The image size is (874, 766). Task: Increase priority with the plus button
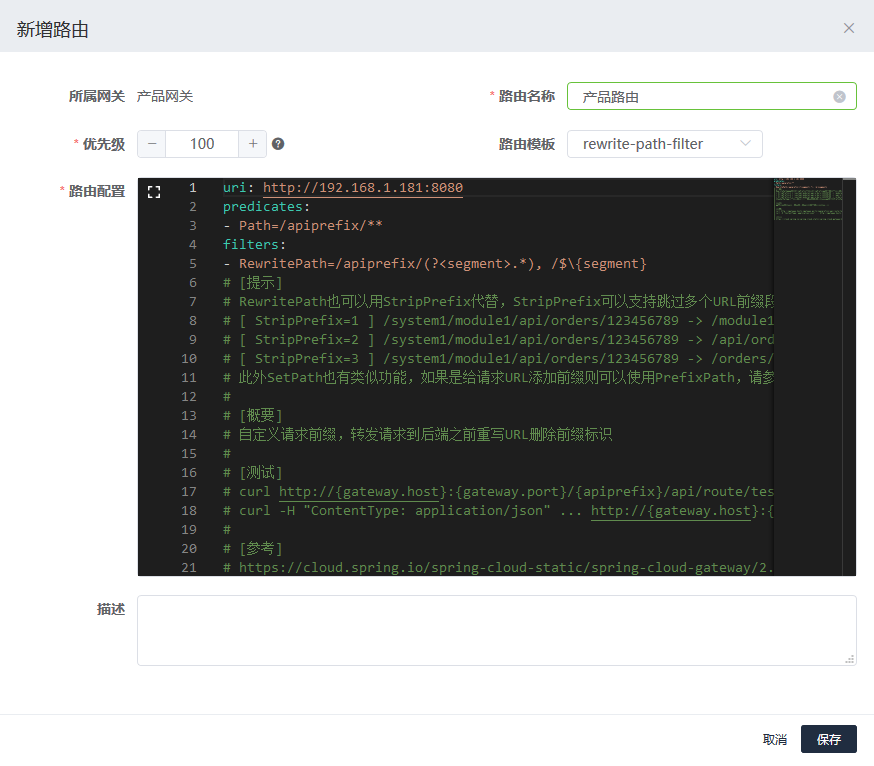[253, 144]
